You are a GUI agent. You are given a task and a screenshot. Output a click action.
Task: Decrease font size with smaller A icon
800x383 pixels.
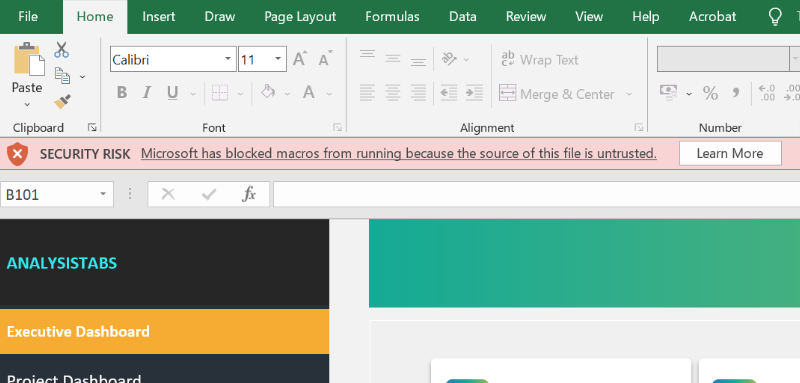(325, 59)
